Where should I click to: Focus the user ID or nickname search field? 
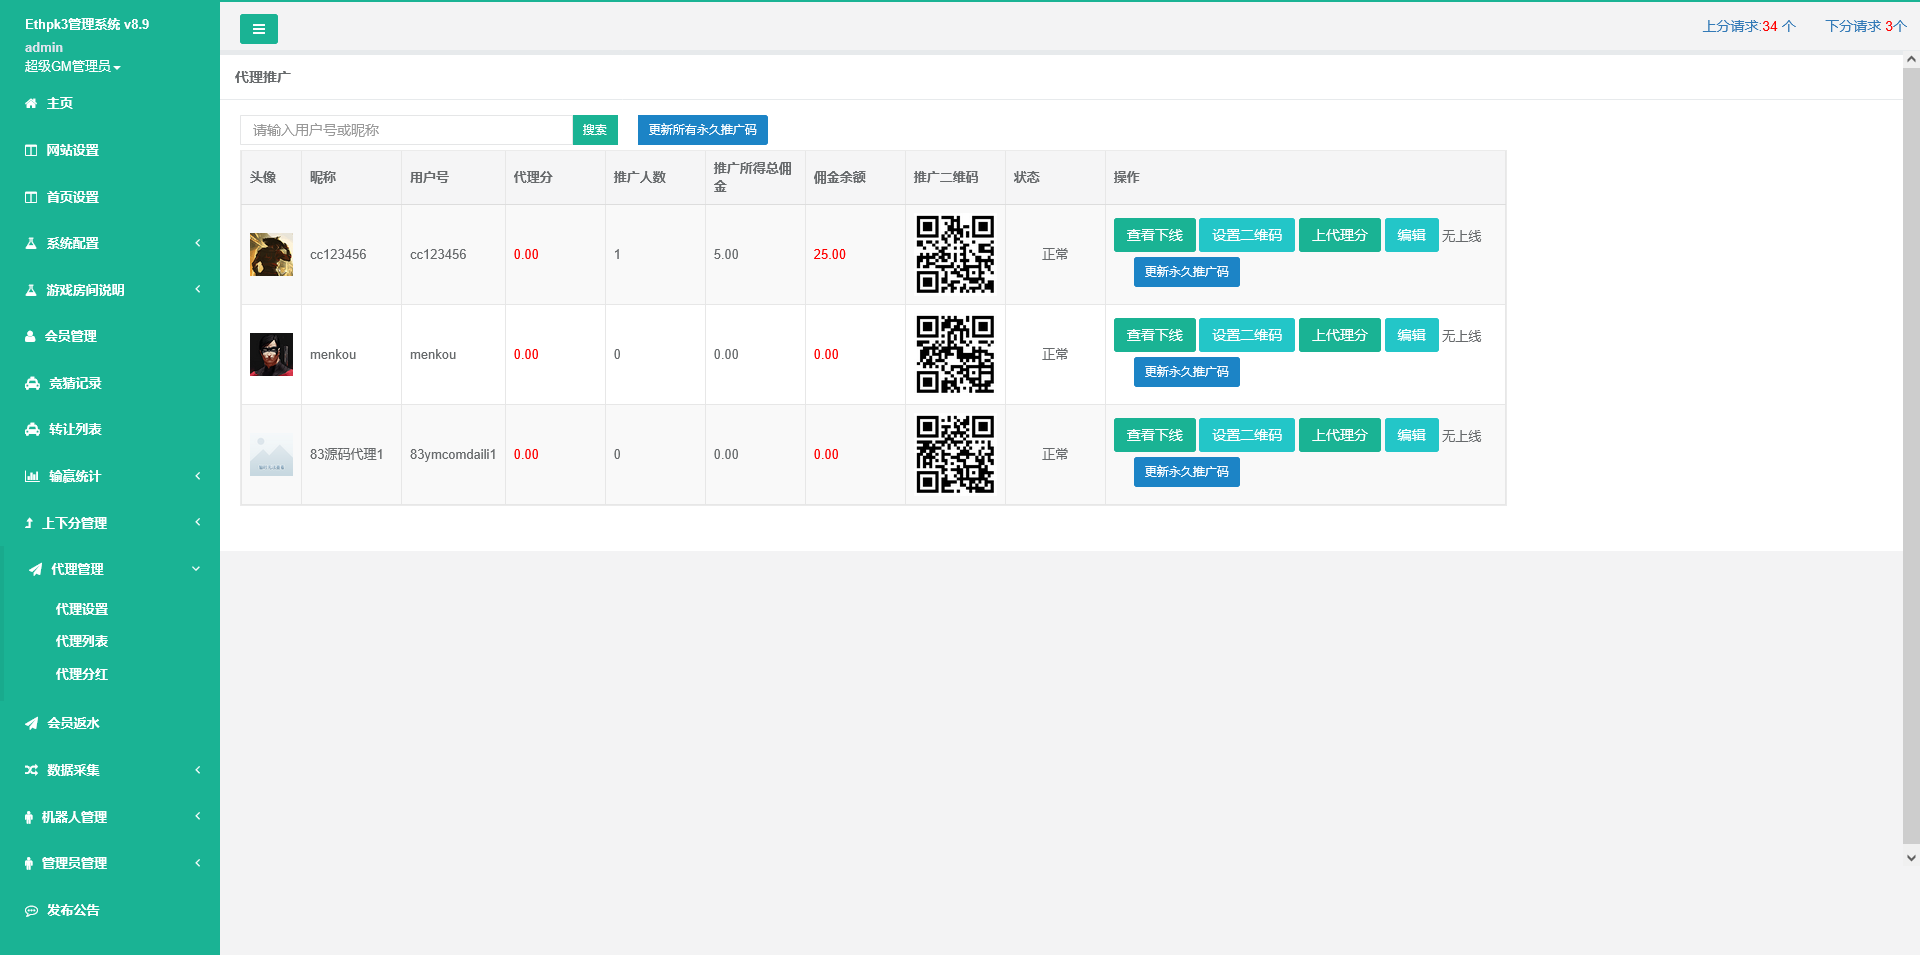(x=406, y=130)
